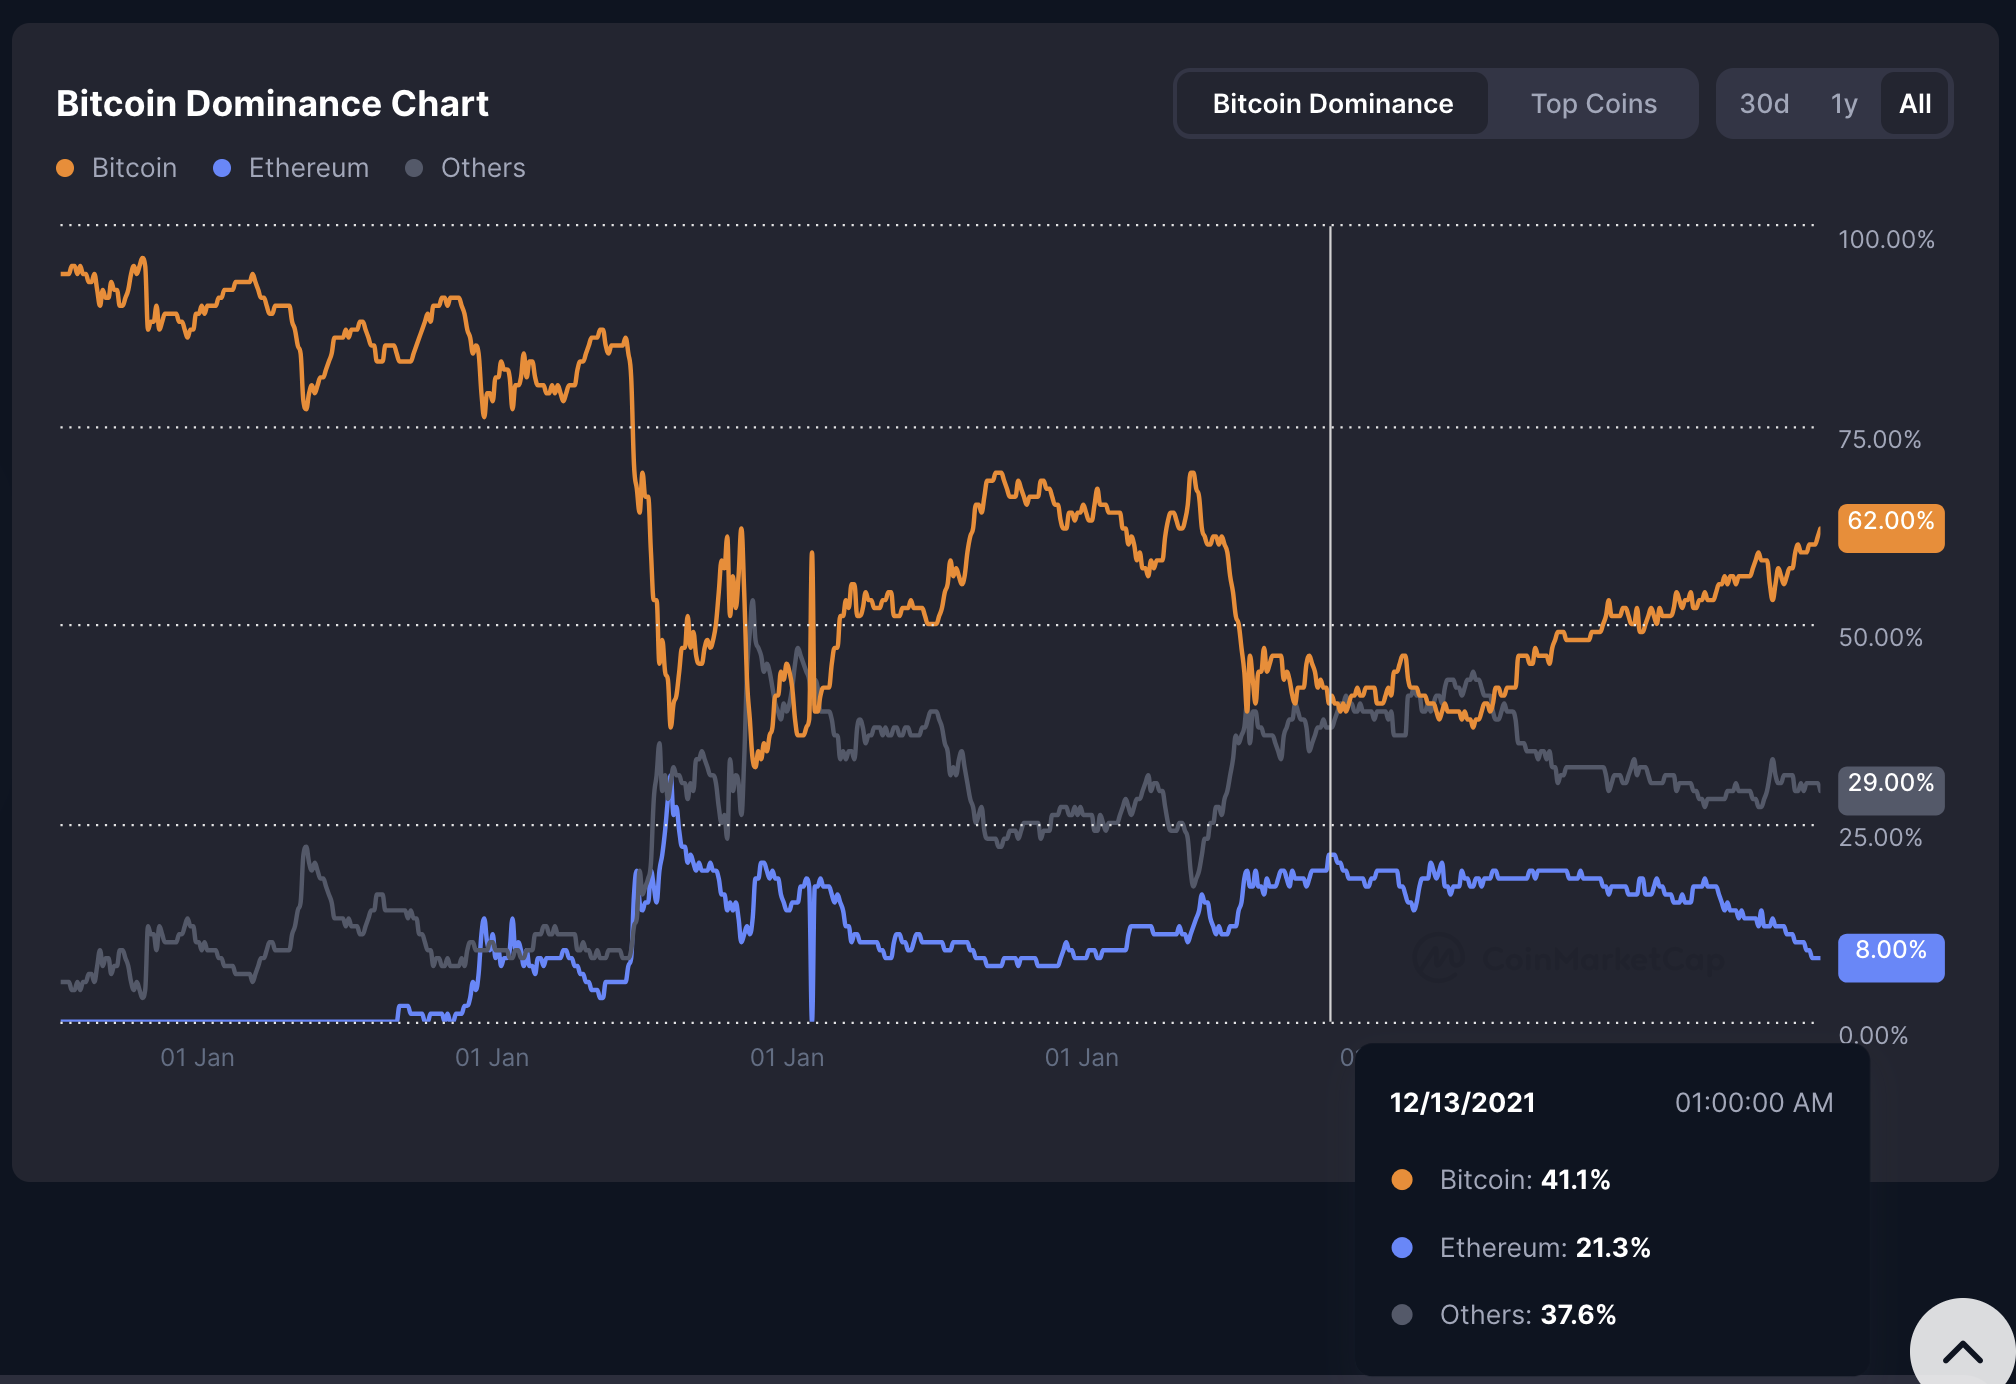Click the scroll-to-top chevron arrow button
This screenshot has height=1384, width=2016.
pyautogui.click(x=1962, y=1351)
